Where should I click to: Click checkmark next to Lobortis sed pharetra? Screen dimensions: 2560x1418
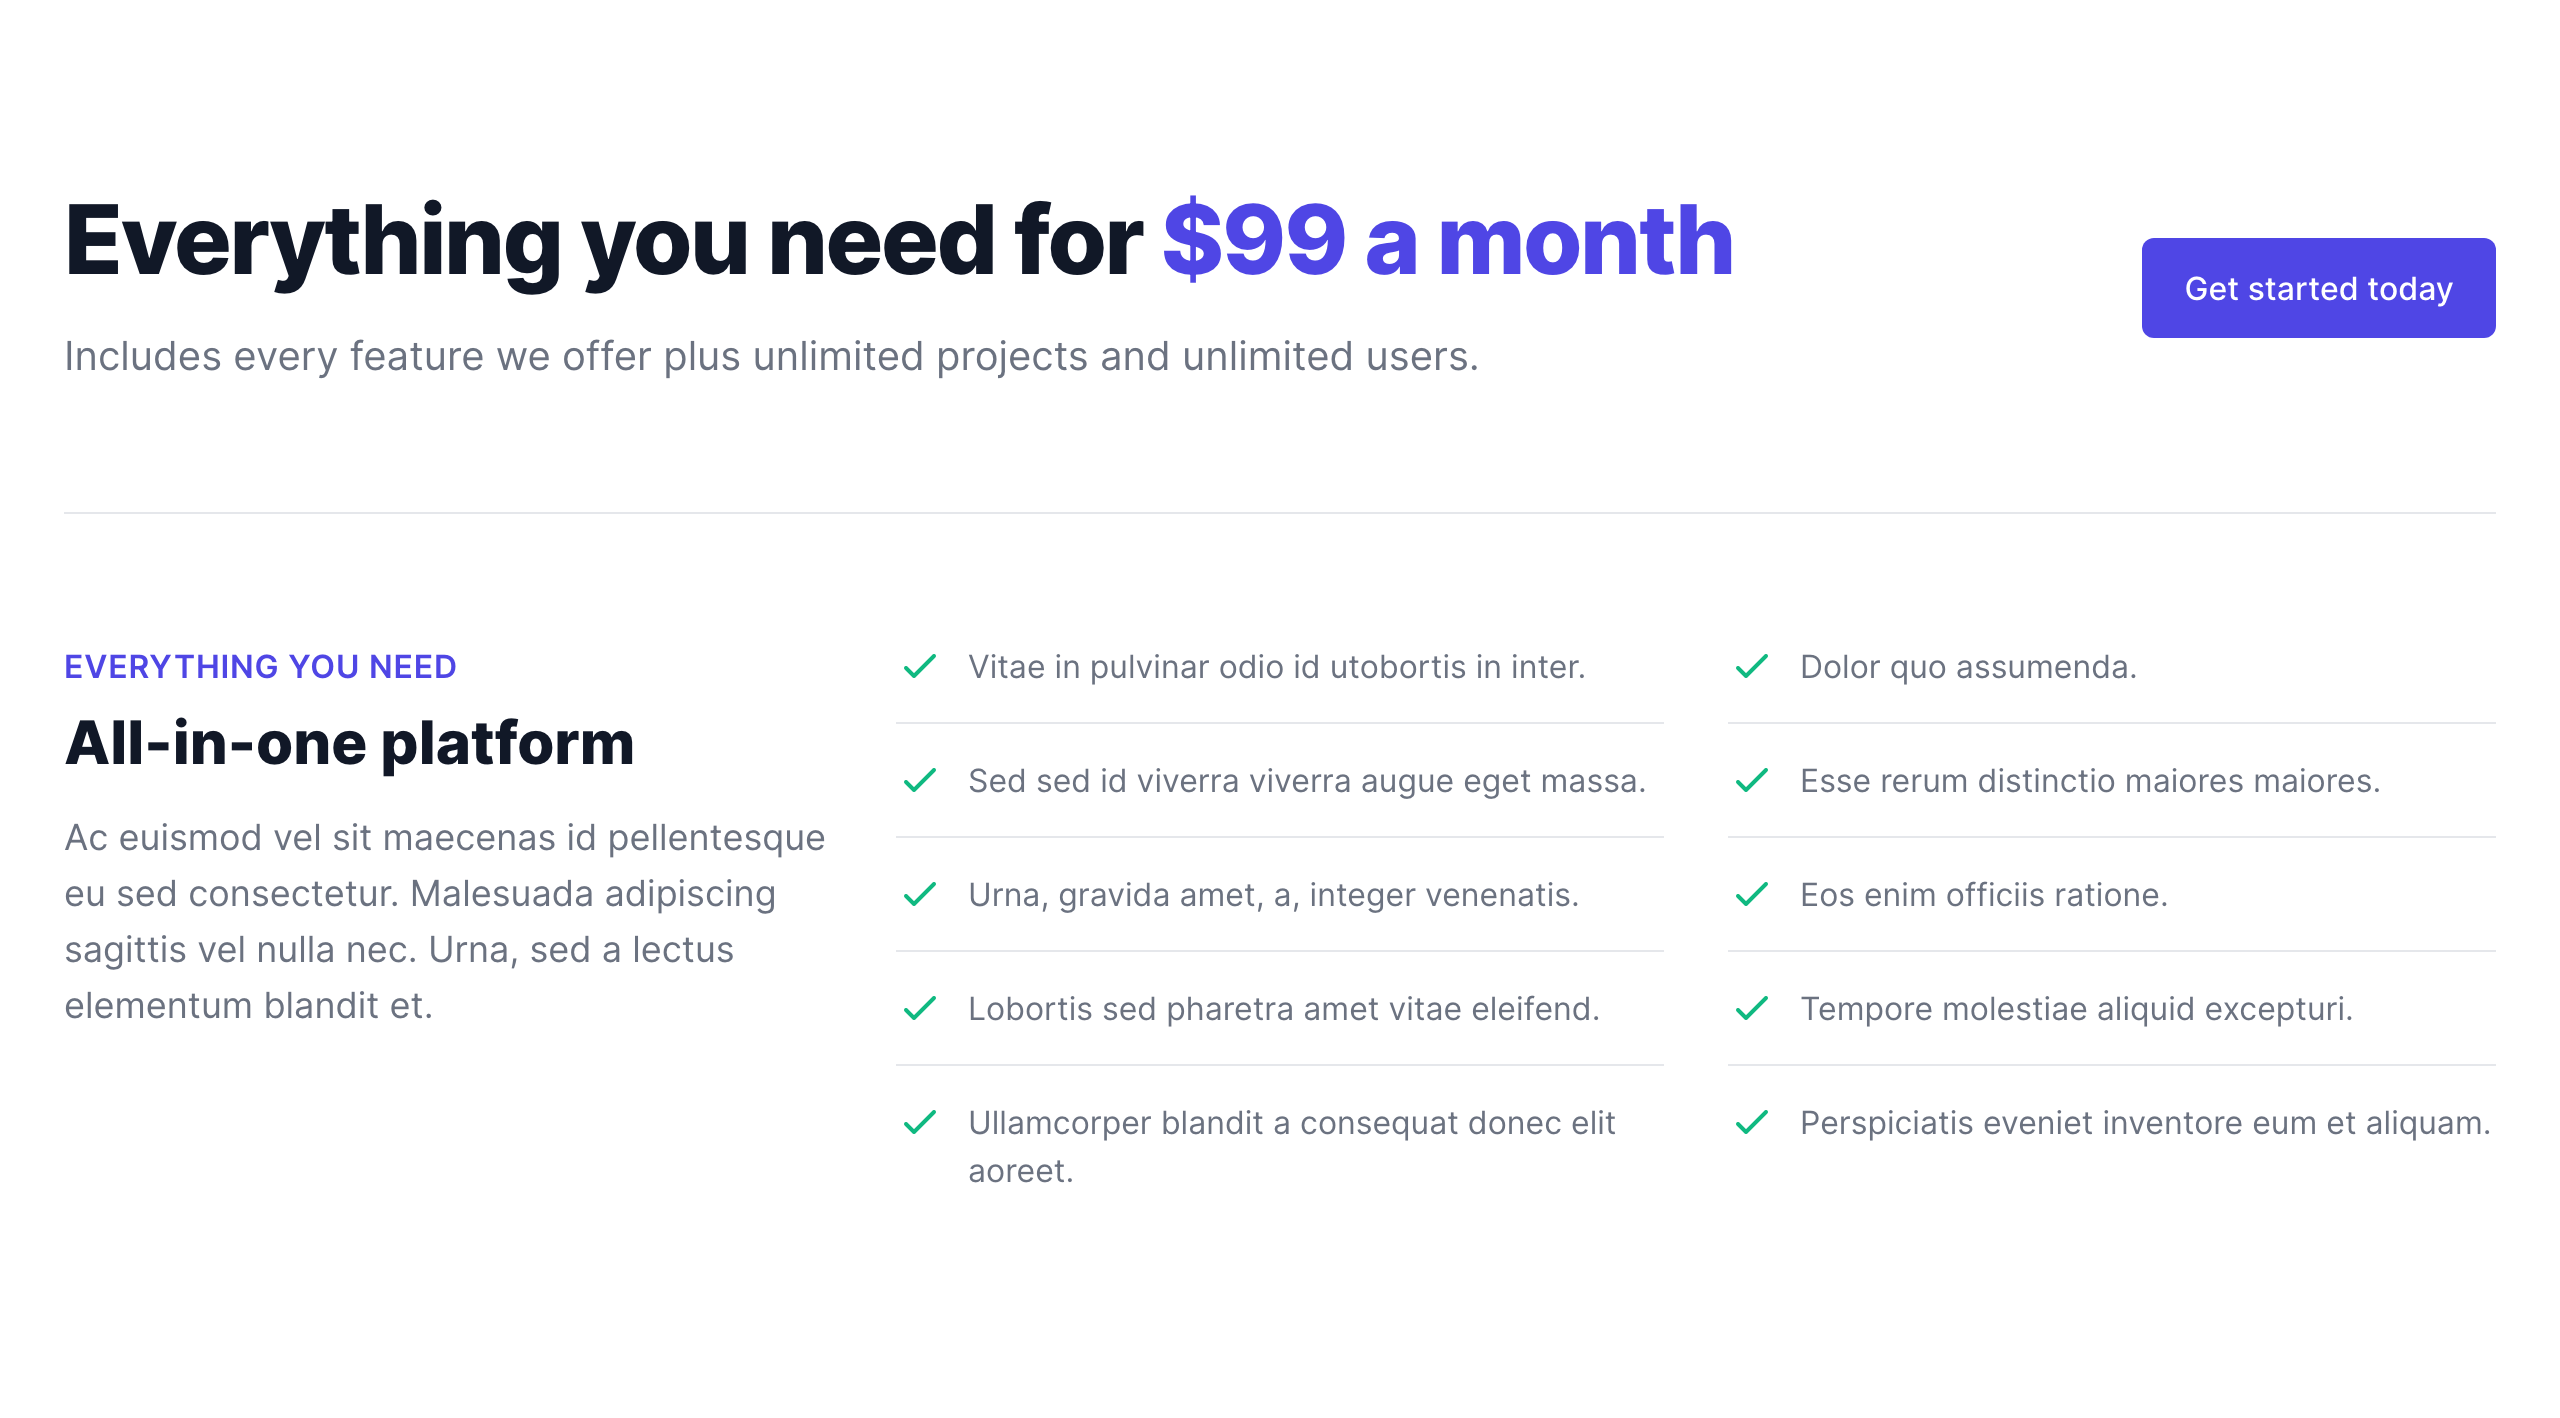pyautogui.click(x=919, y=1008)
